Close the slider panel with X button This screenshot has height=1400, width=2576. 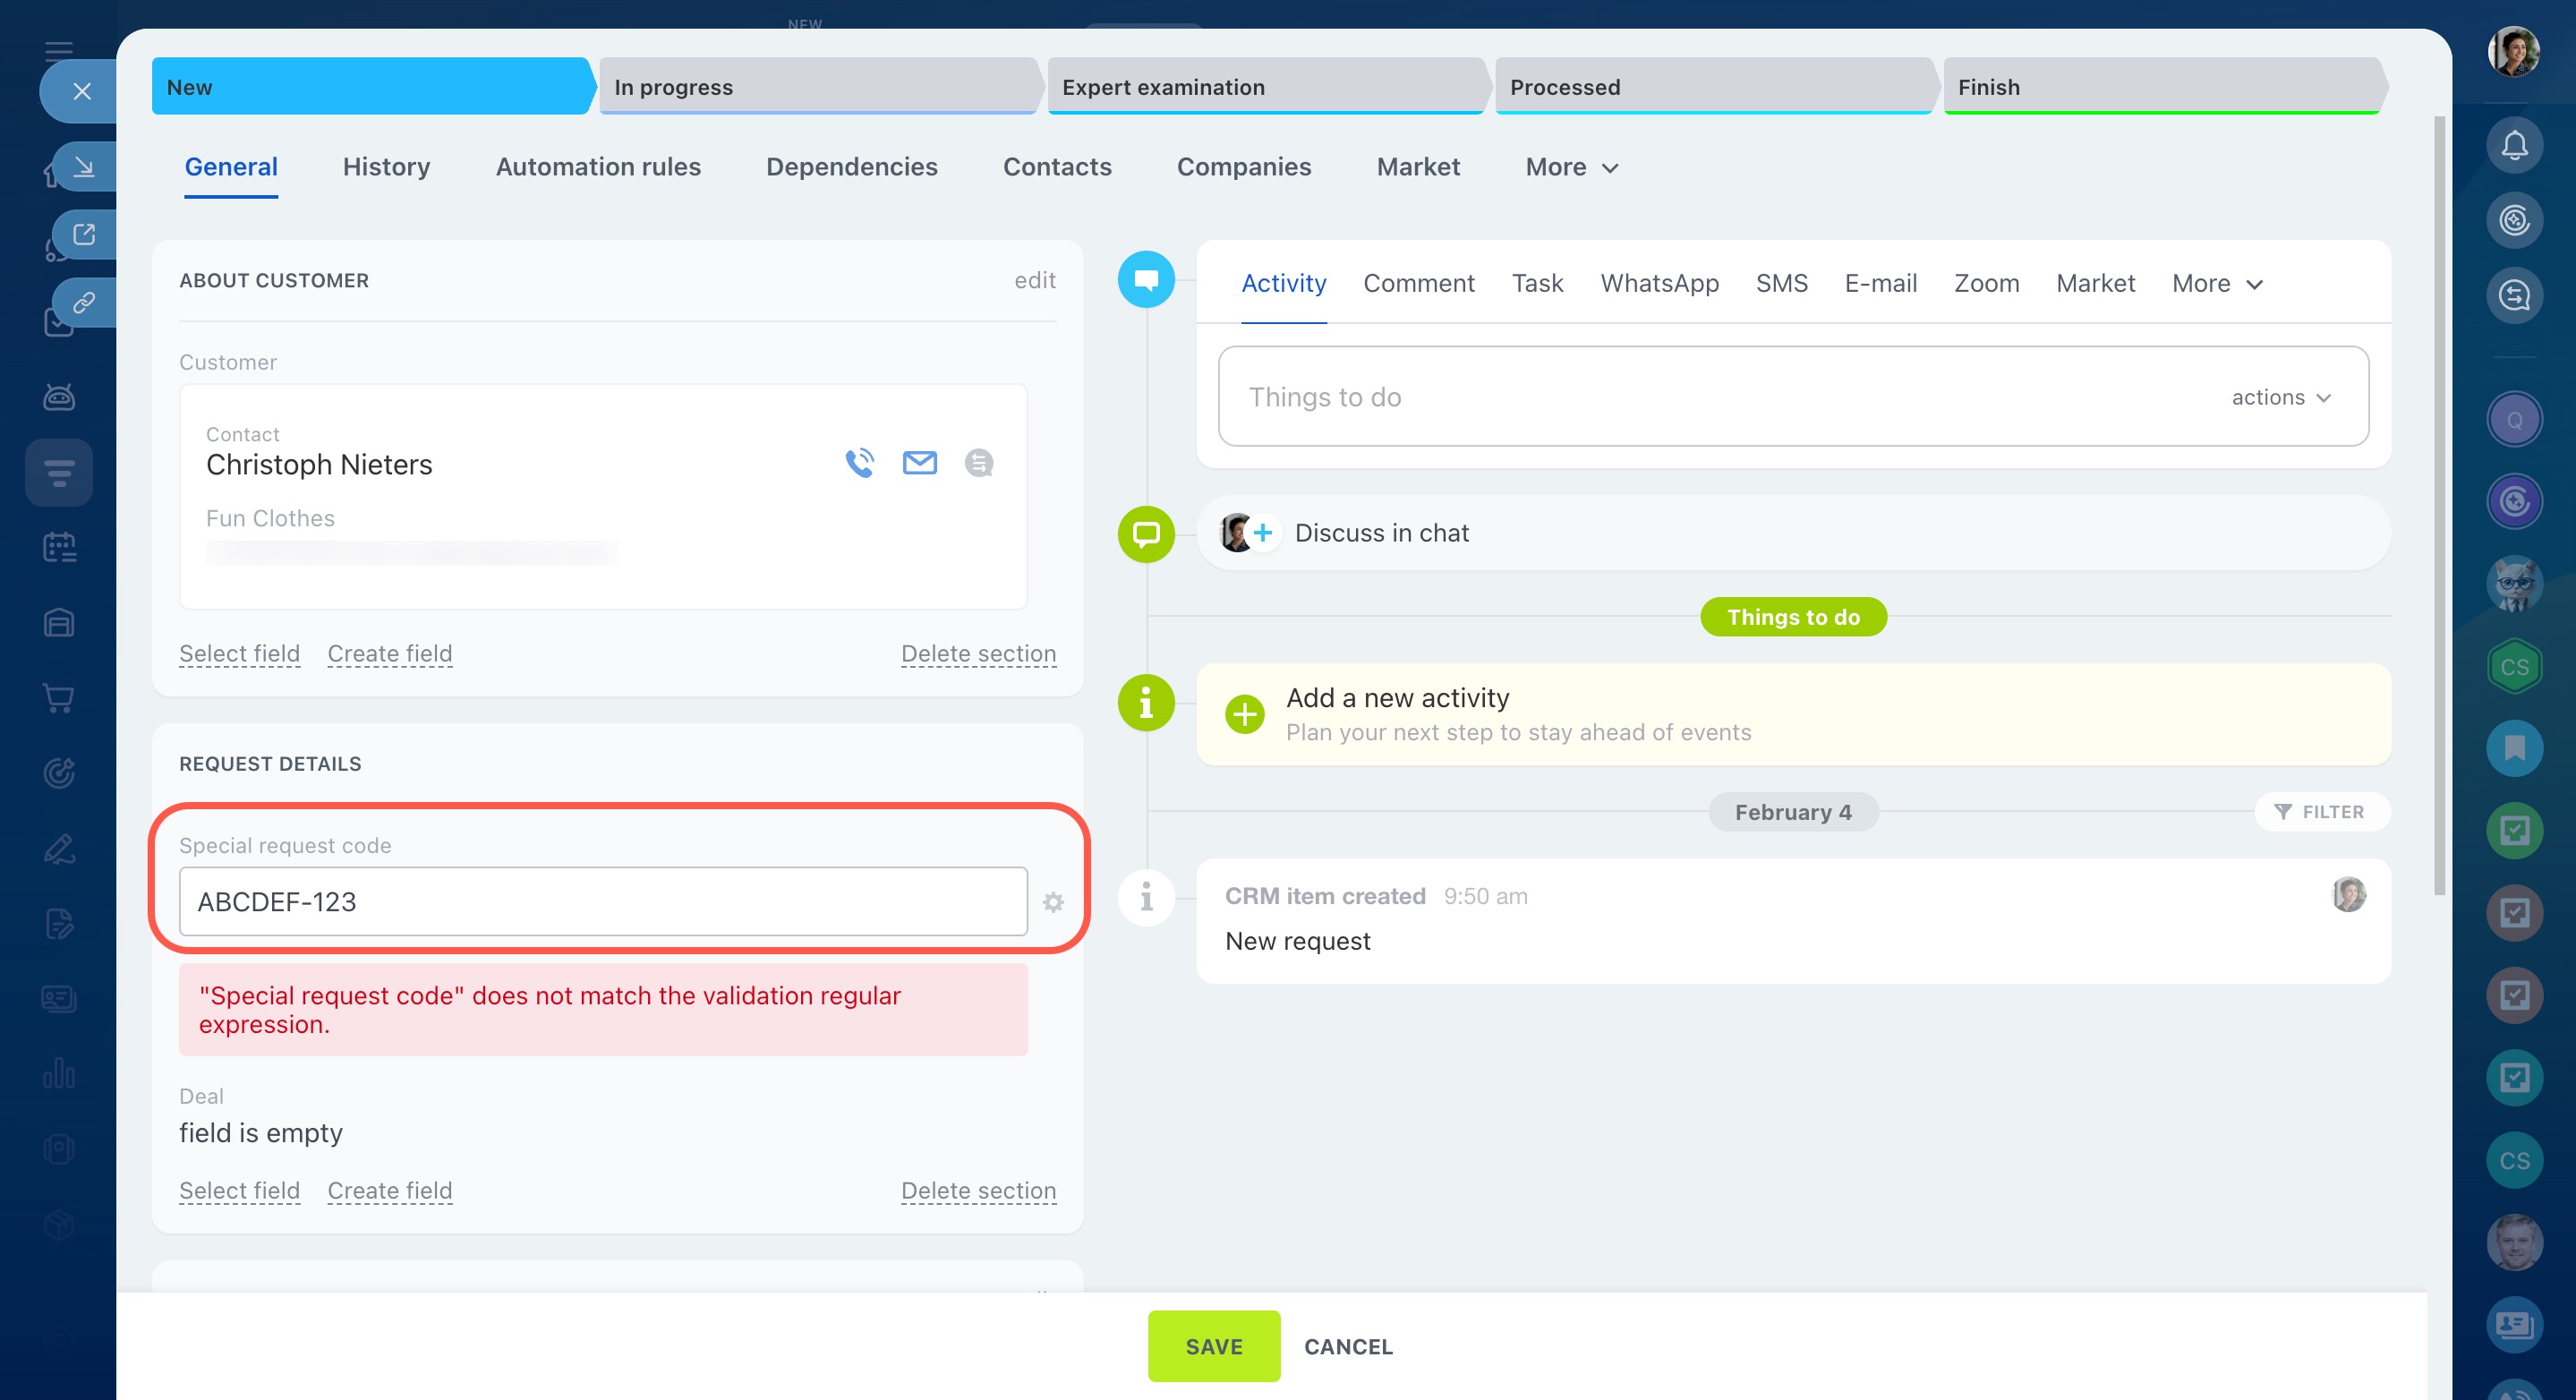(x=82, y=92)
